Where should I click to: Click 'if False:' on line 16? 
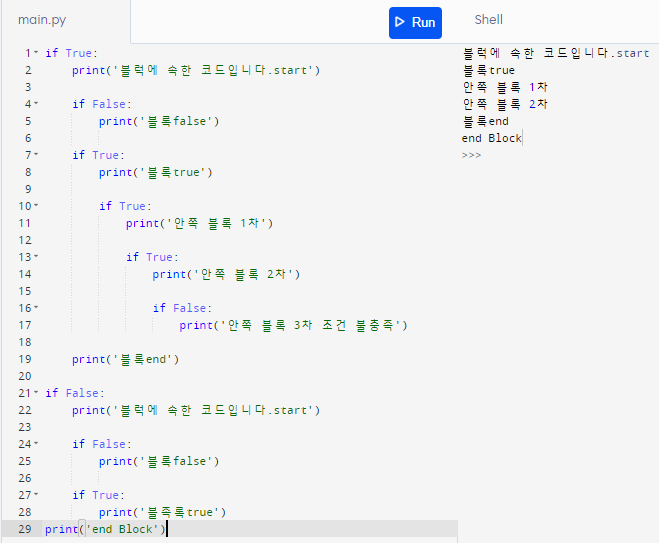click(x=182, y=308)
